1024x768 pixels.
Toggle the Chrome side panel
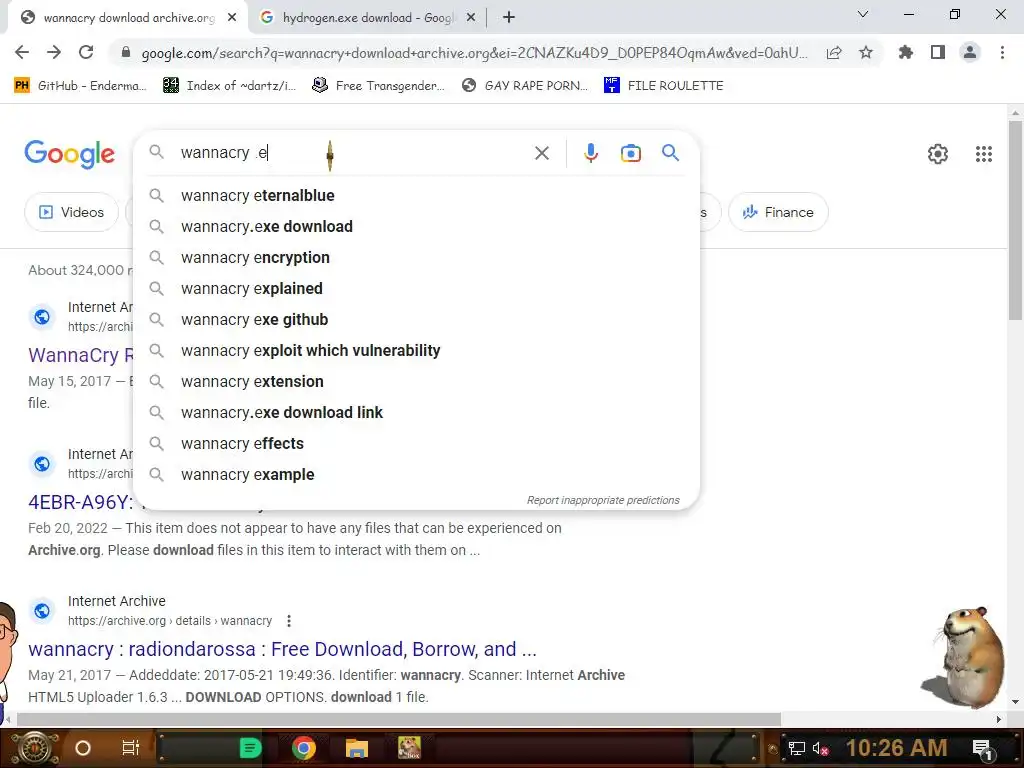pos(938,52)
